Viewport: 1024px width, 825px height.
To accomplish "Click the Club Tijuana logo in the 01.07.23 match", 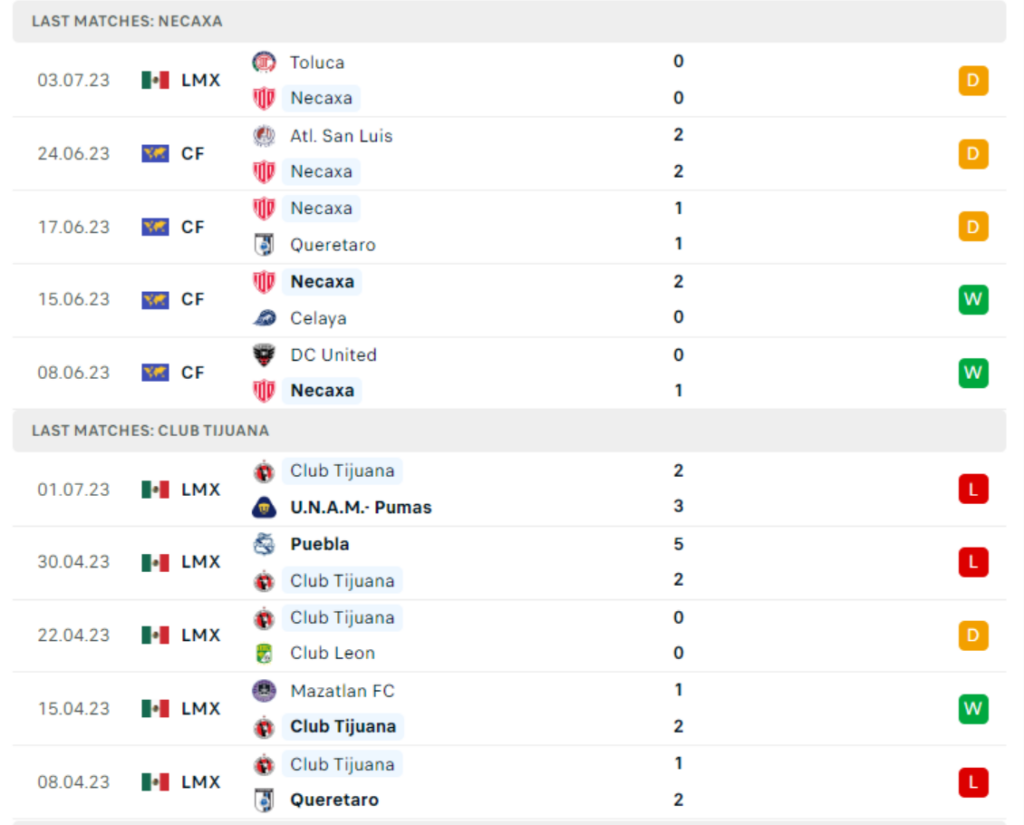I will click(263, 471).
